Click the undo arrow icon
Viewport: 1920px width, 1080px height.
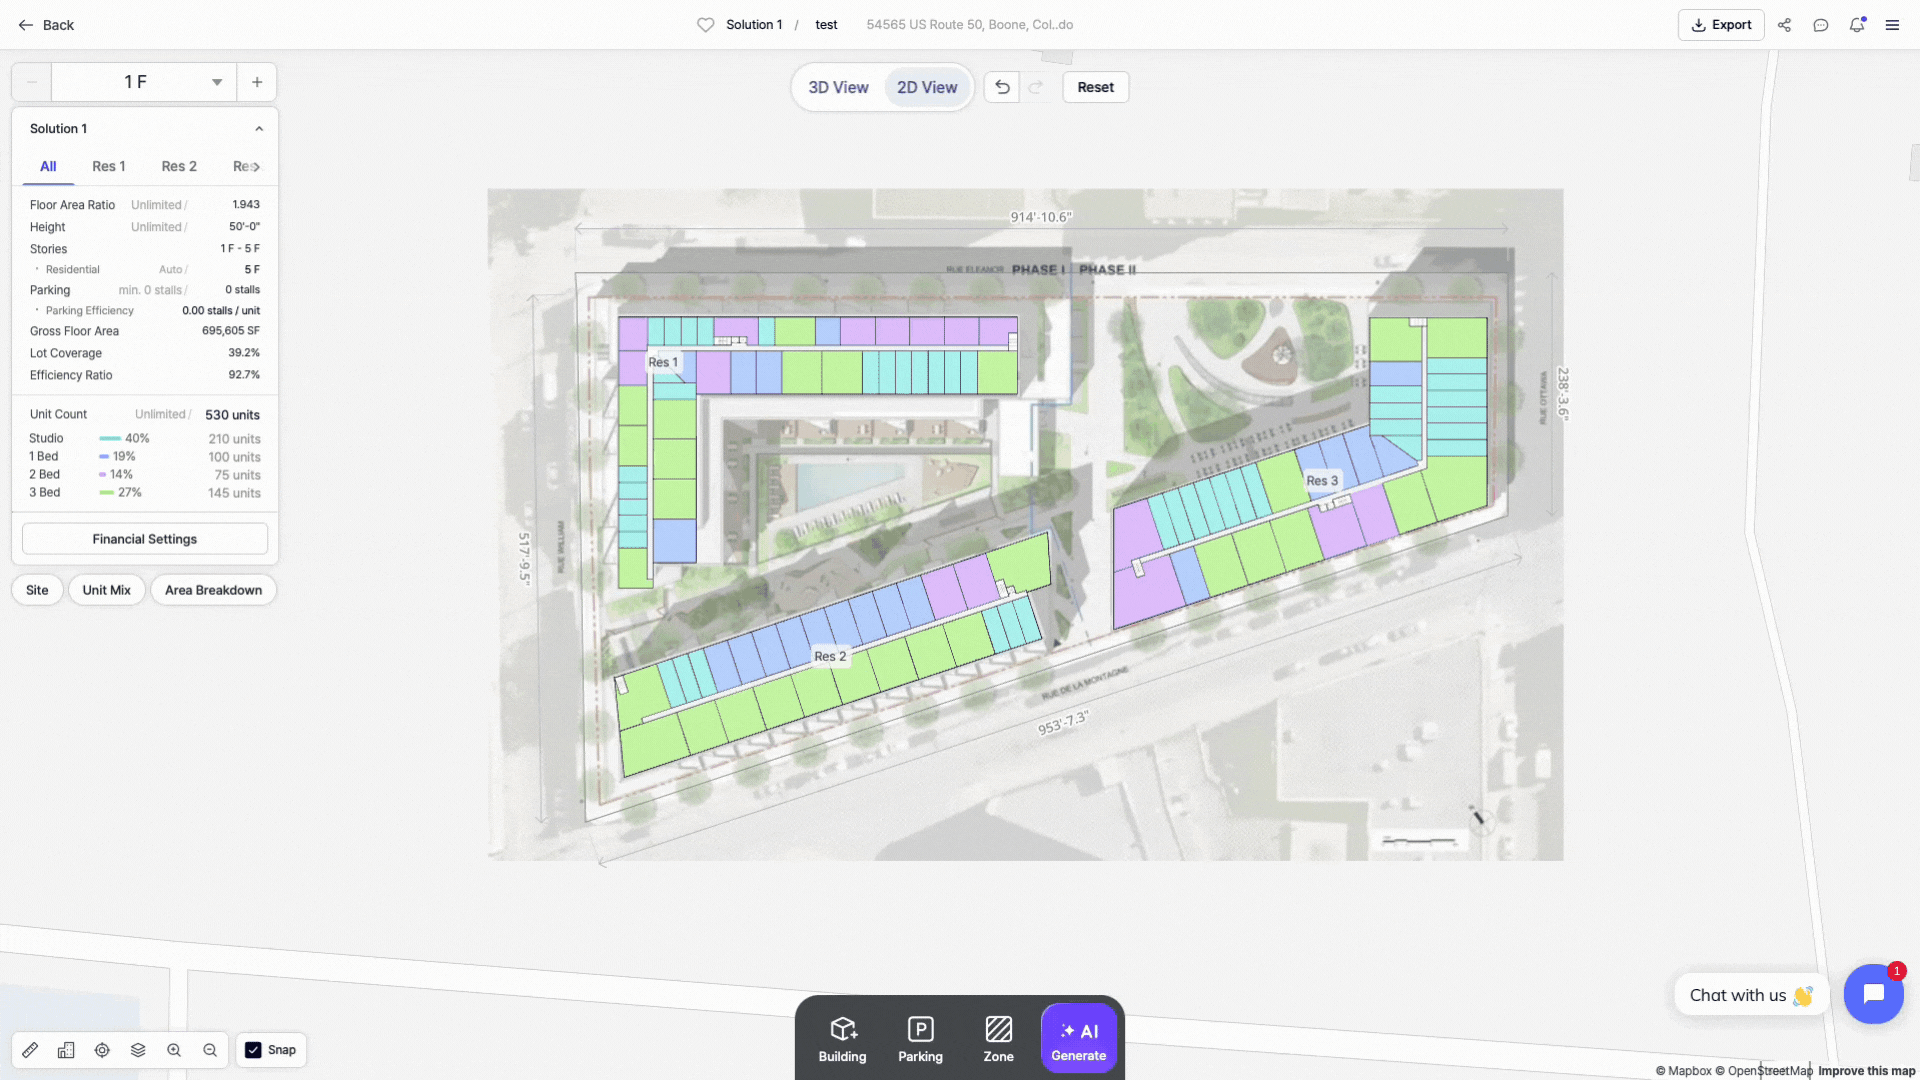(x=1002, y=87)
